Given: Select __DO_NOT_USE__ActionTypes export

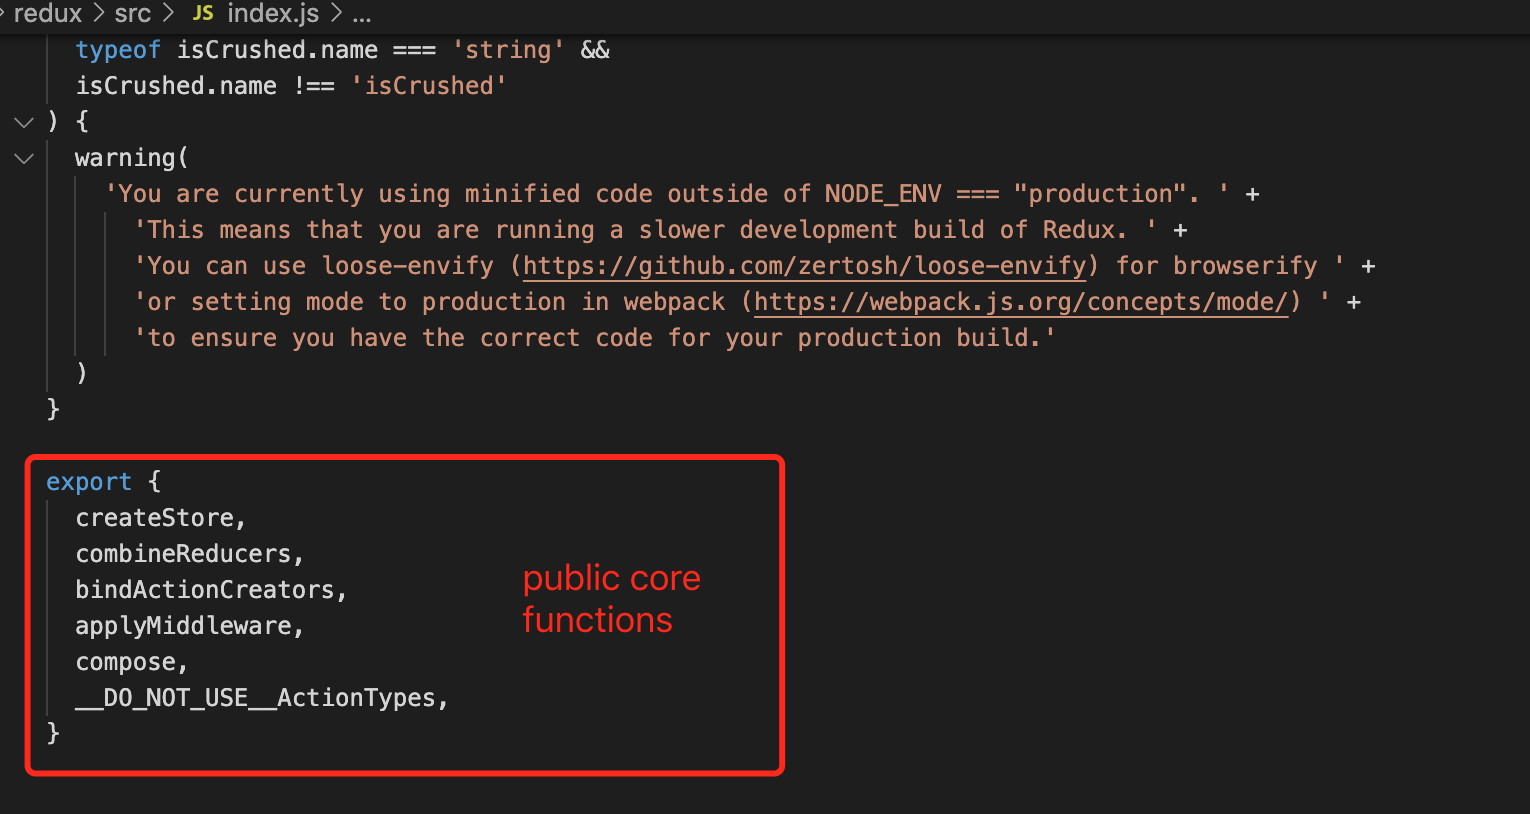Looking at the screenshot, I should (256, 698).
